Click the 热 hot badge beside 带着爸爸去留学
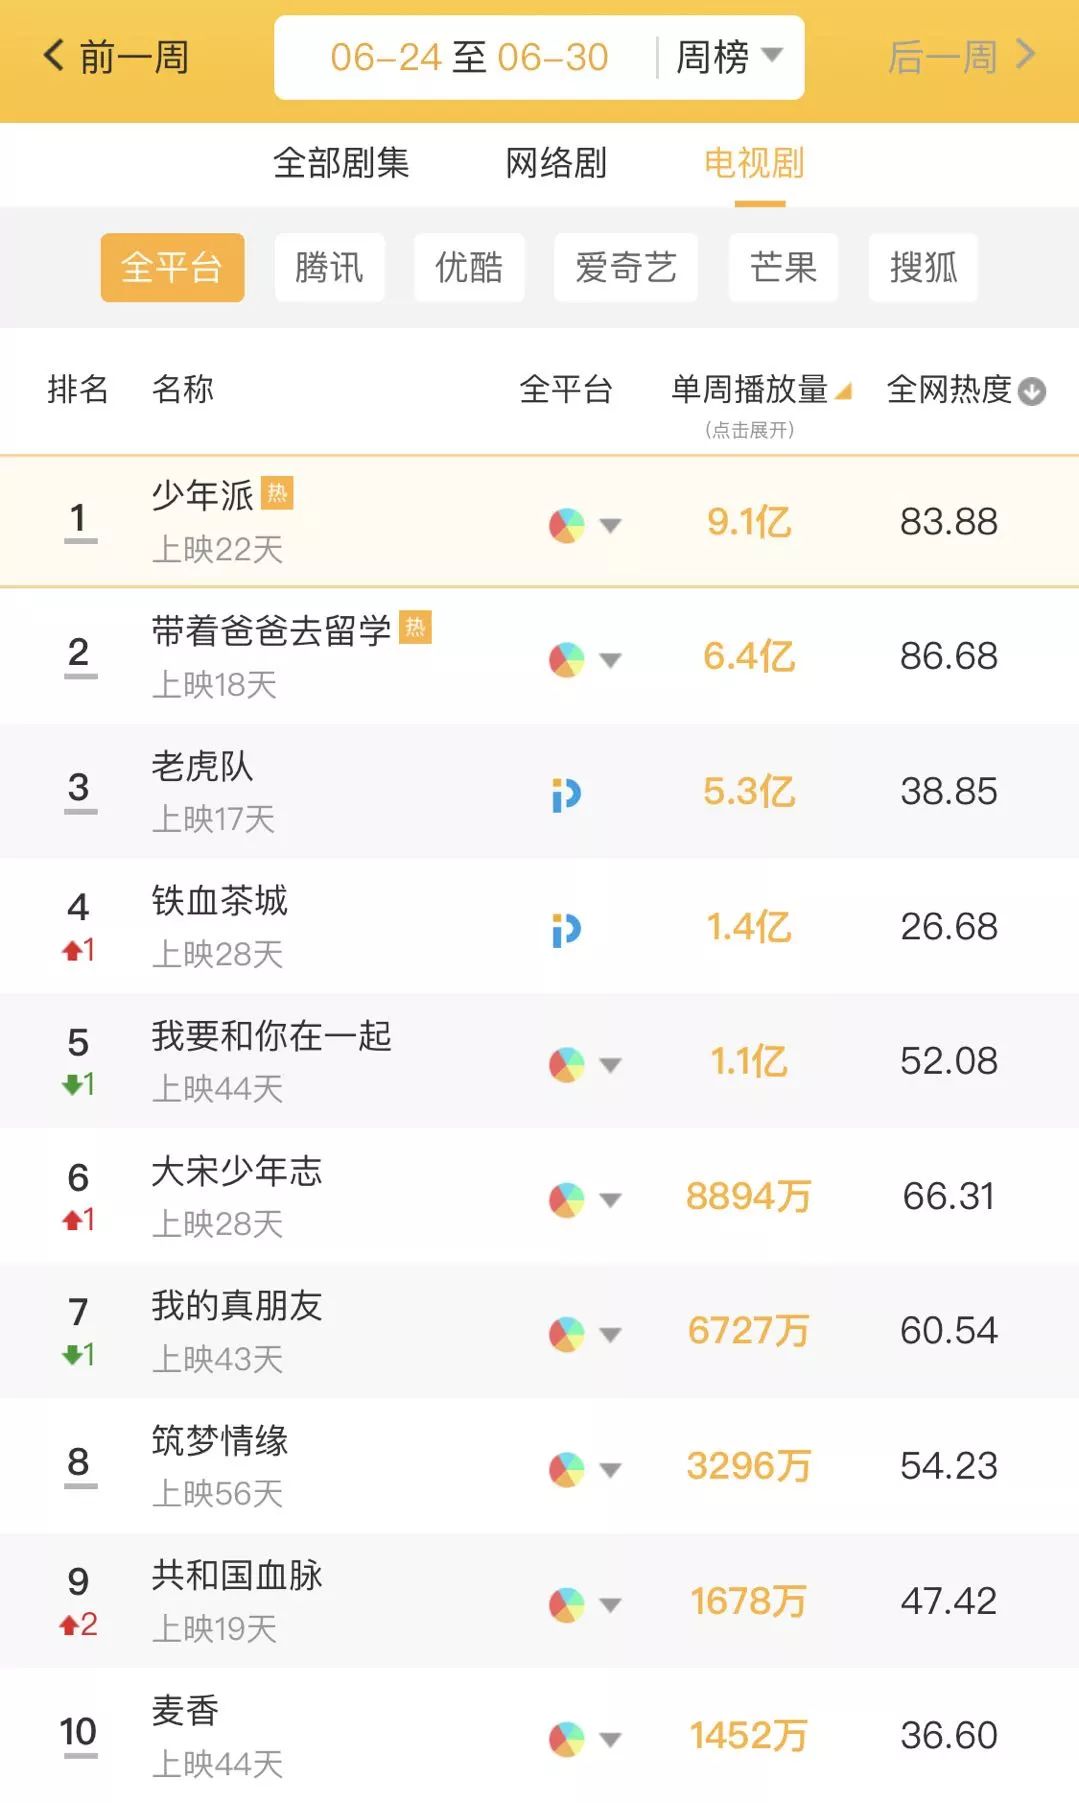The height and width of the screenshot is (1803, 1079). 415,627
